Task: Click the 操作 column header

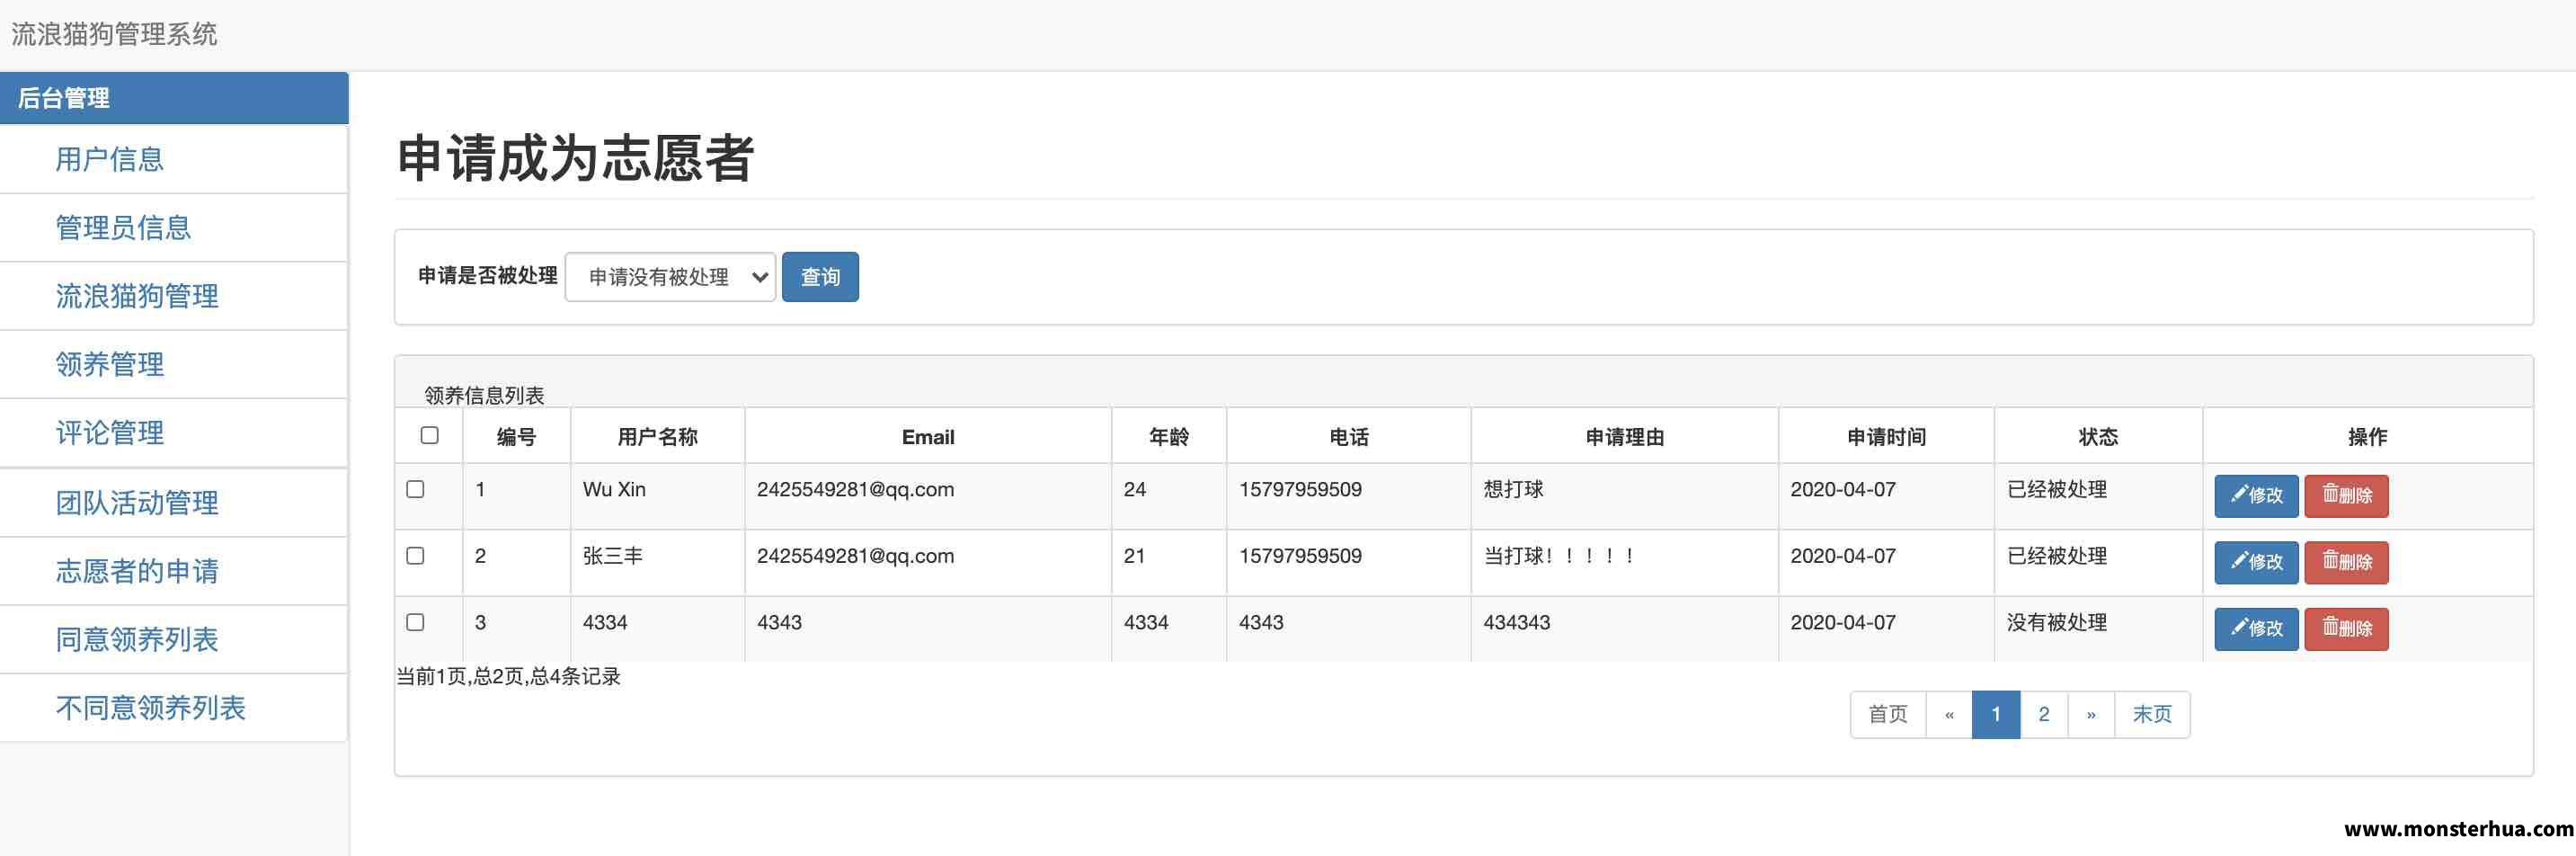Action: pyautogui.click(x=2367, y=437)
